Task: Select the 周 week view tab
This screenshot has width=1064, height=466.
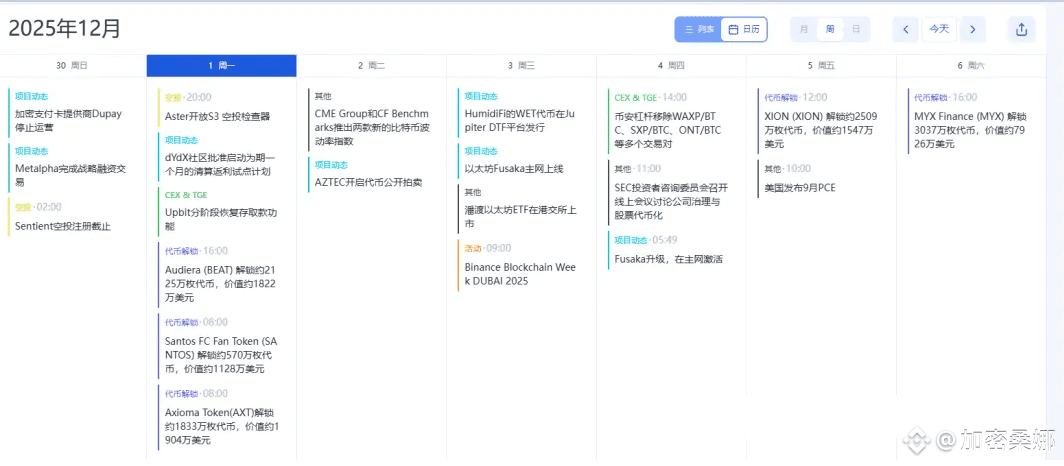Action: tap(830, 29)
